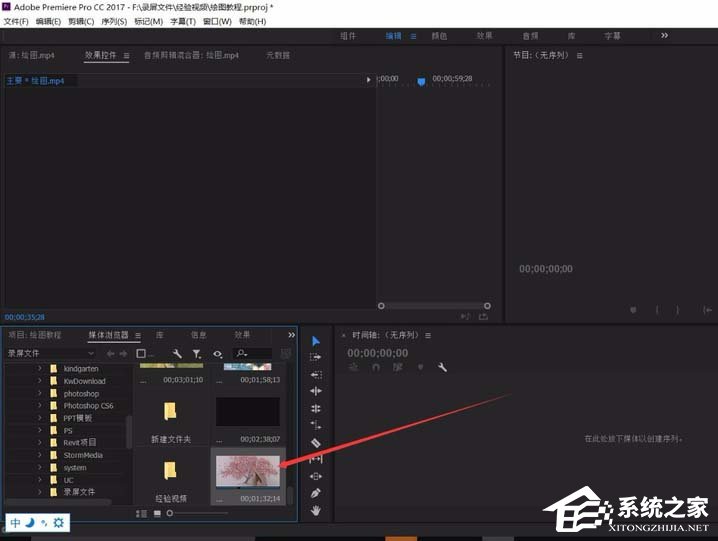Select the Revit项目 folder
Viewport: 718px width, 541px height.
(x=80, y=443)
